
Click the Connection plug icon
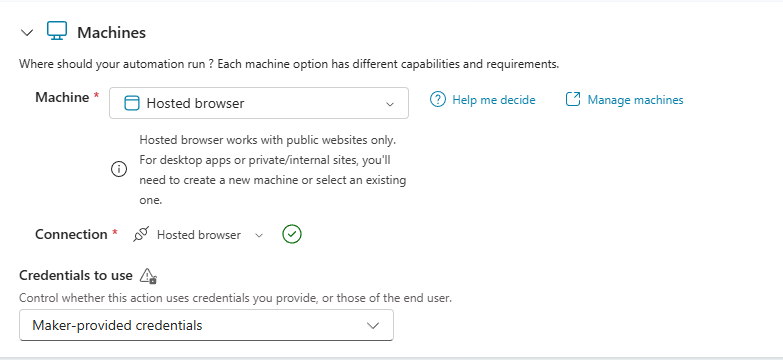coord(141,234)
